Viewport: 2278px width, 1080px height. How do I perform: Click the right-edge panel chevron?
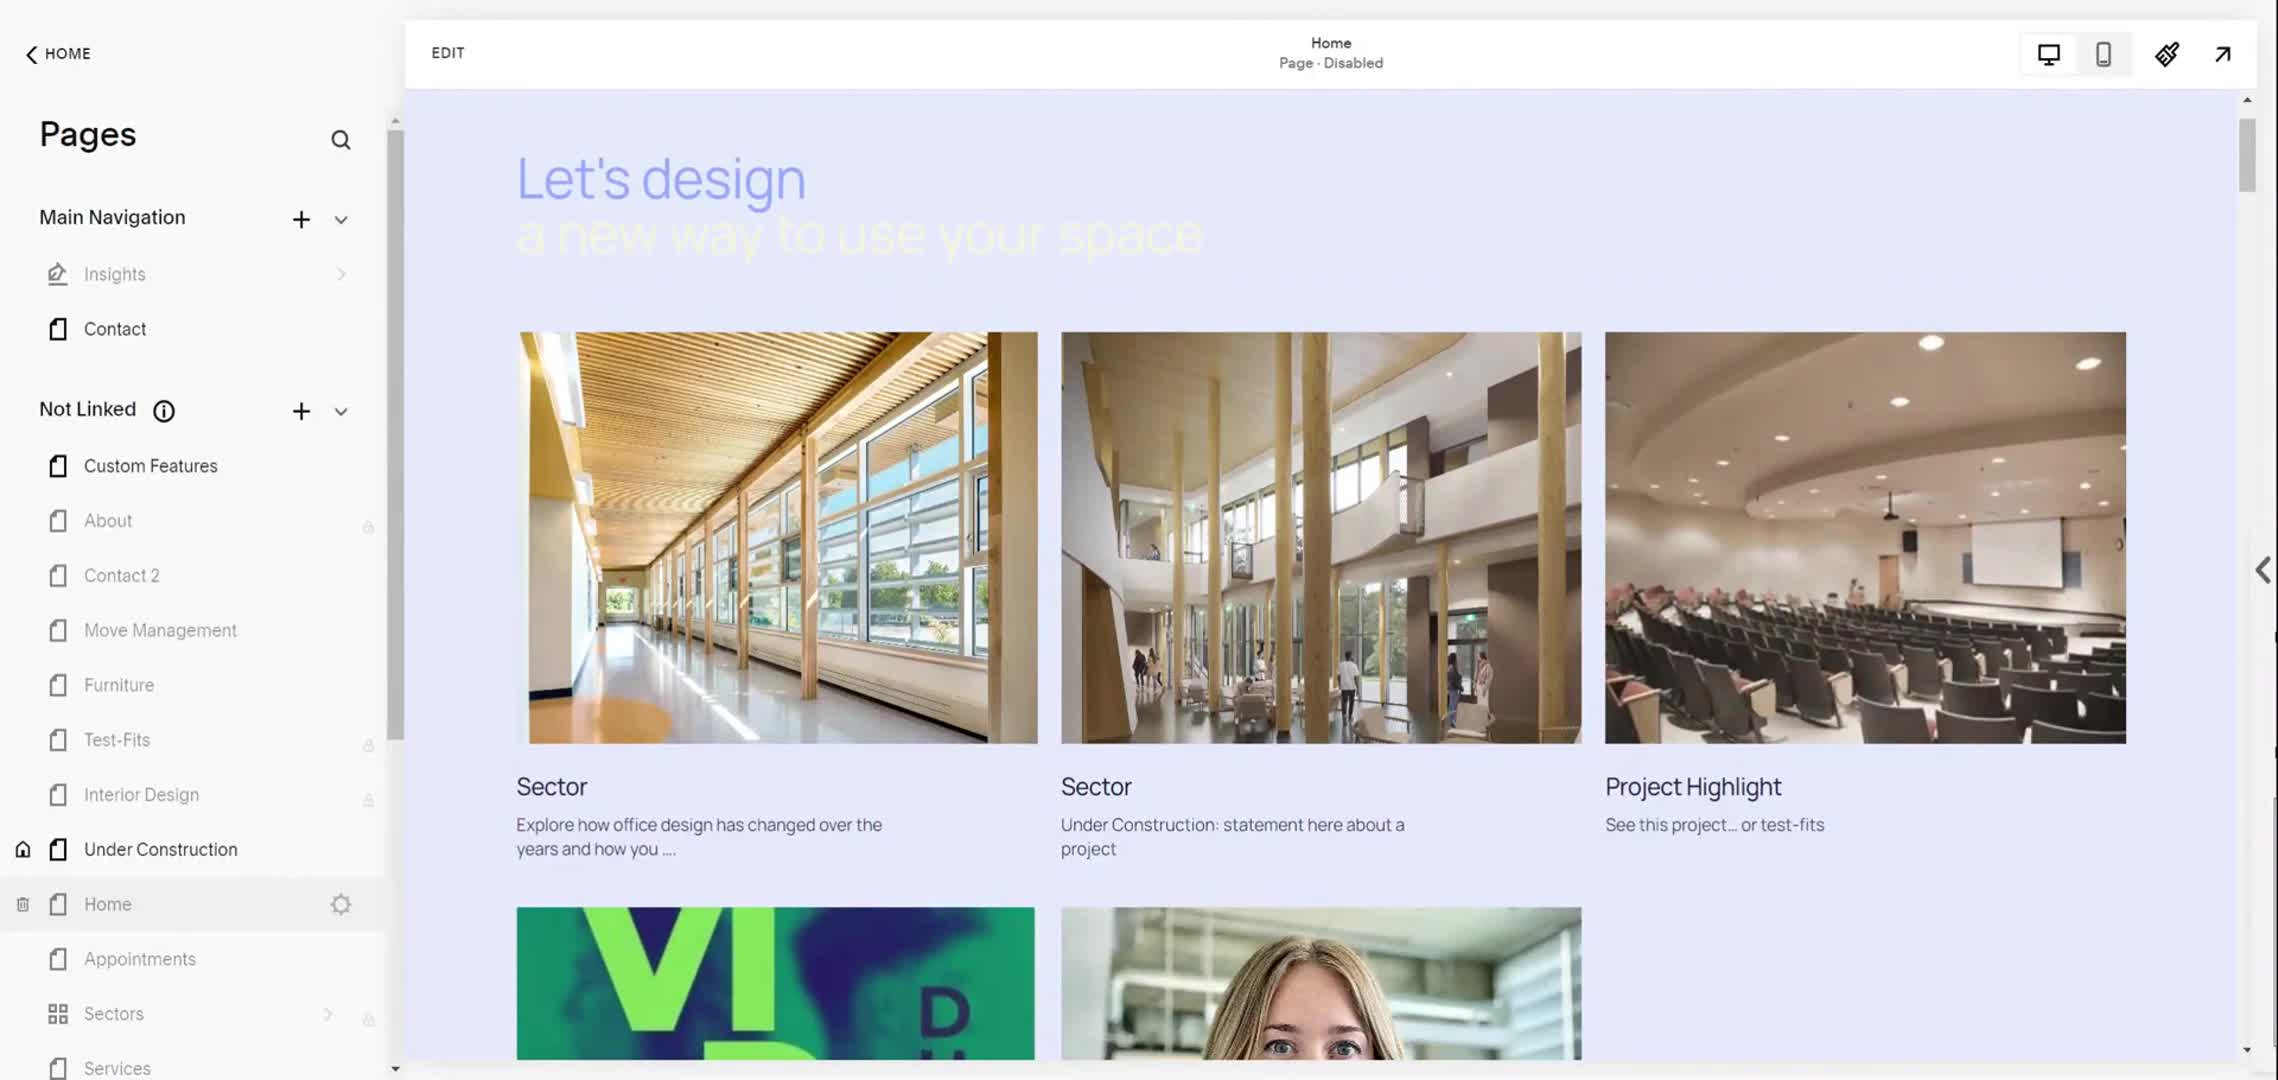tap(2263, 570)
